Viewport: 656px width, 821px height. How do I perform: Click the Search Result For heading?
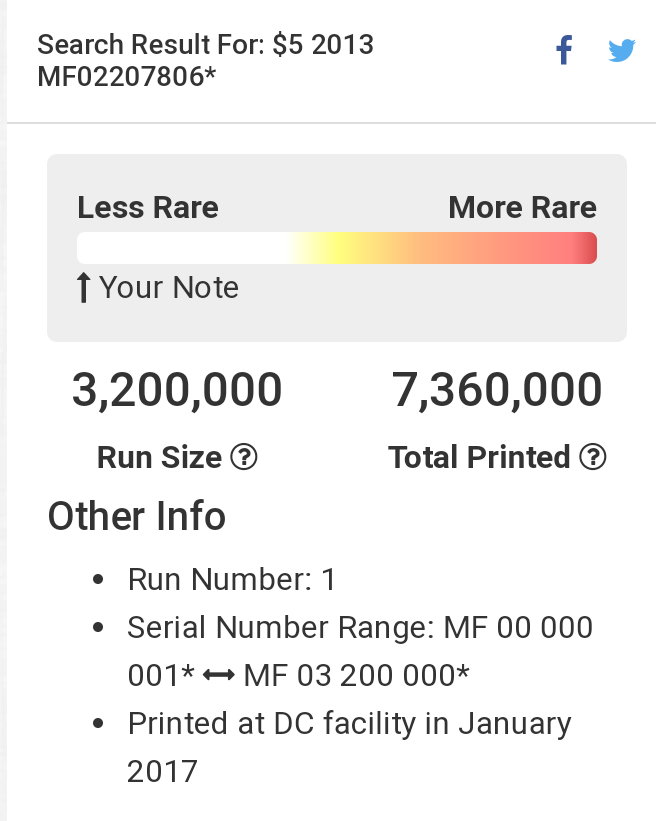pos(206,60)
